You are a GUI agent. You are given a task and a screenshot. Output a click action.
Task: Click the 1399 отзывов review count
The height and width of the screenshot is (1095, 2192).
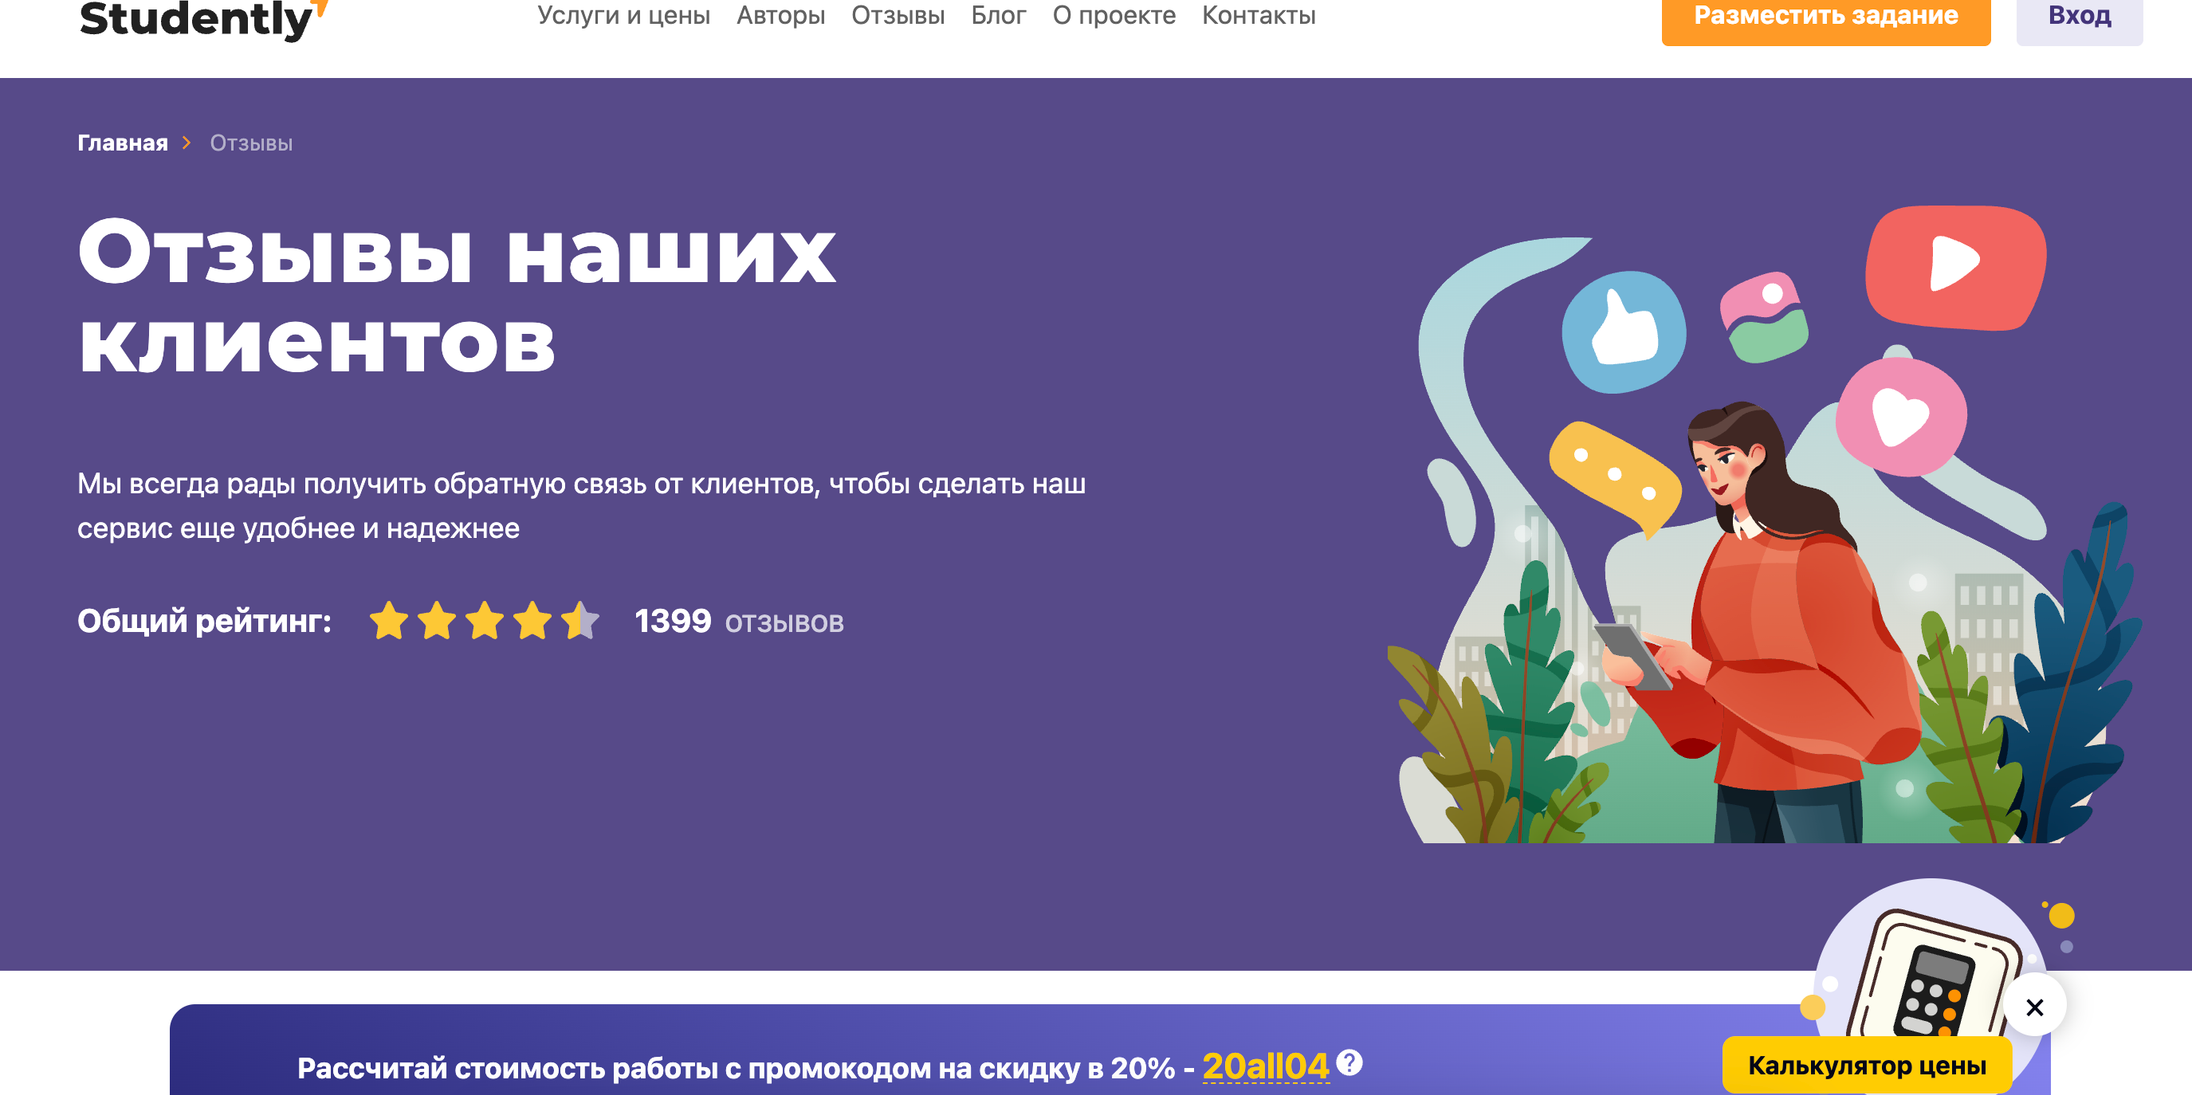click(739, 622)
